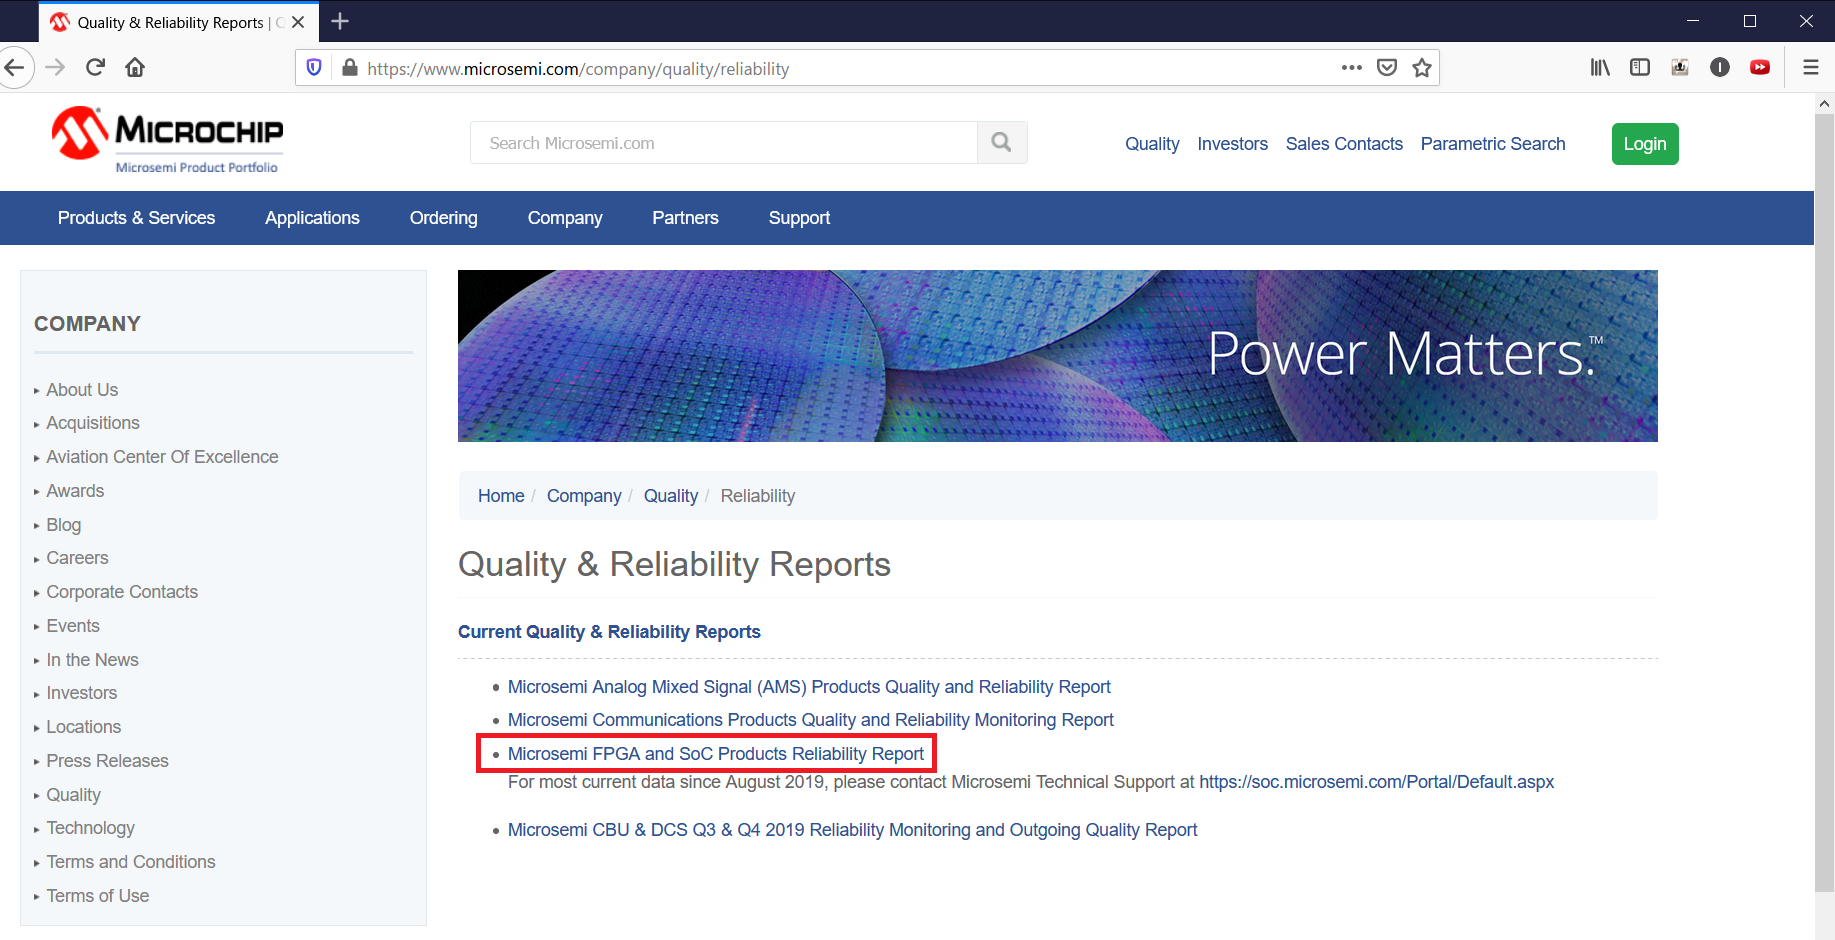Toggle the sidebar view icon
Viewport: 1835px width, 940px height.
click(x=1640, y=68)
